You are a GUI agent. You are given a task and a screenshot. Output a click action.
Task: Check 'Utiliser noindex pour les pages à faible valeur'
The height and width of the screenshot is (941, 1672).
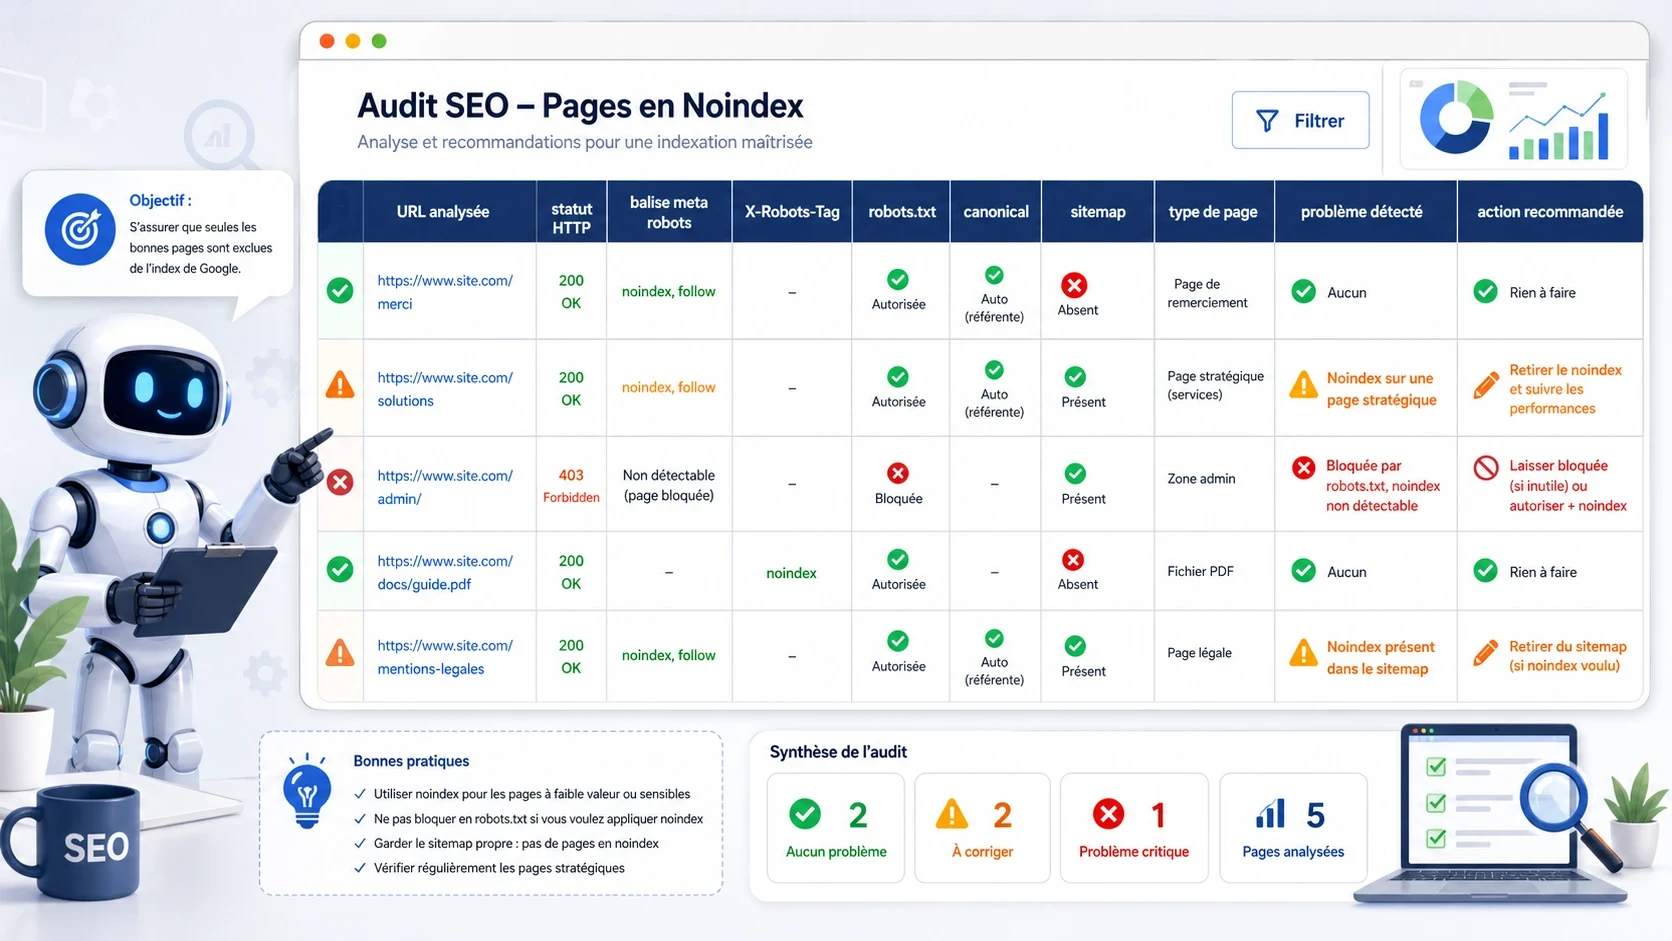click(359, 793)
